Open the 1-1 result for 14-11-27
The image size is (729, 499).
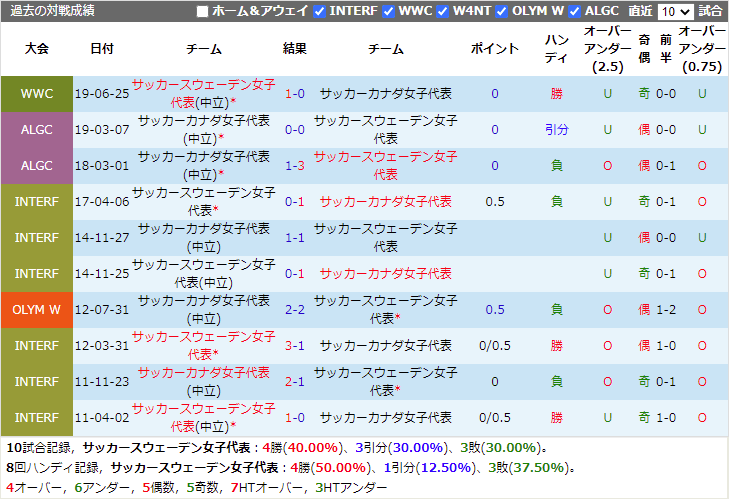coord(295,238)
